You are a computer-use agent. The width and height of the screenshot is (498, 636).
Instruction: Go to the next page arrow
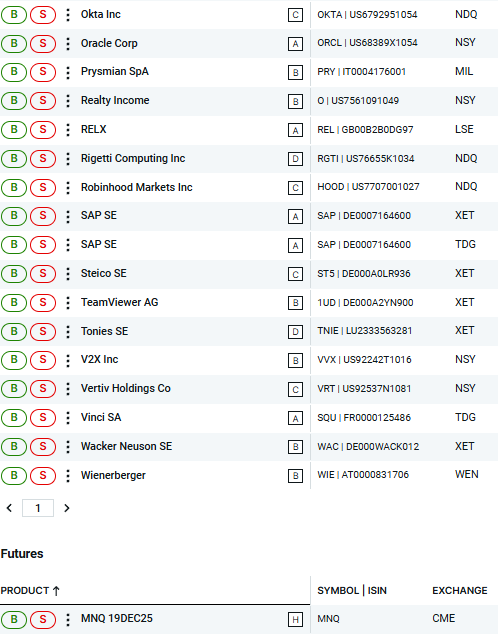coord(67,508)
